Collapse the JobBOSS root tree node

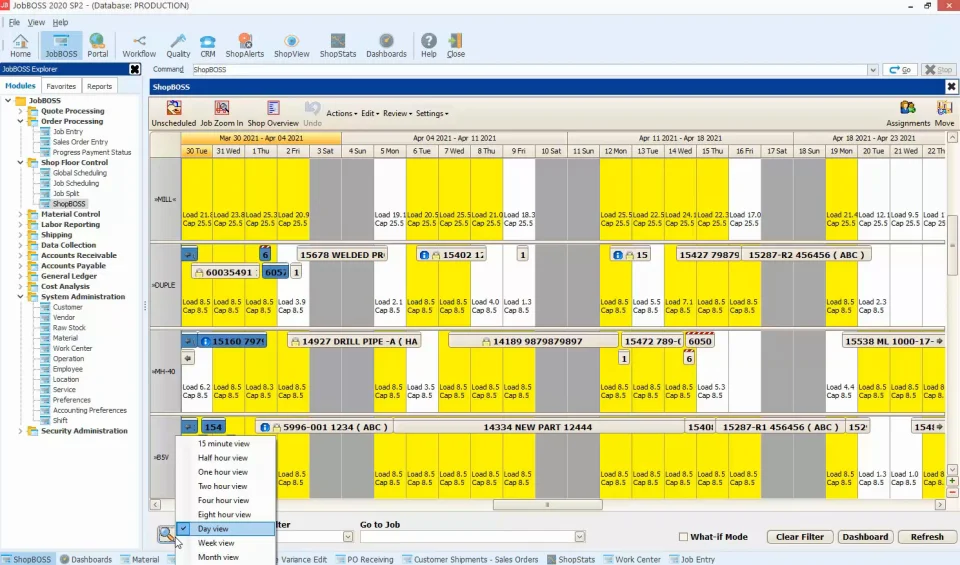(8, 100)
